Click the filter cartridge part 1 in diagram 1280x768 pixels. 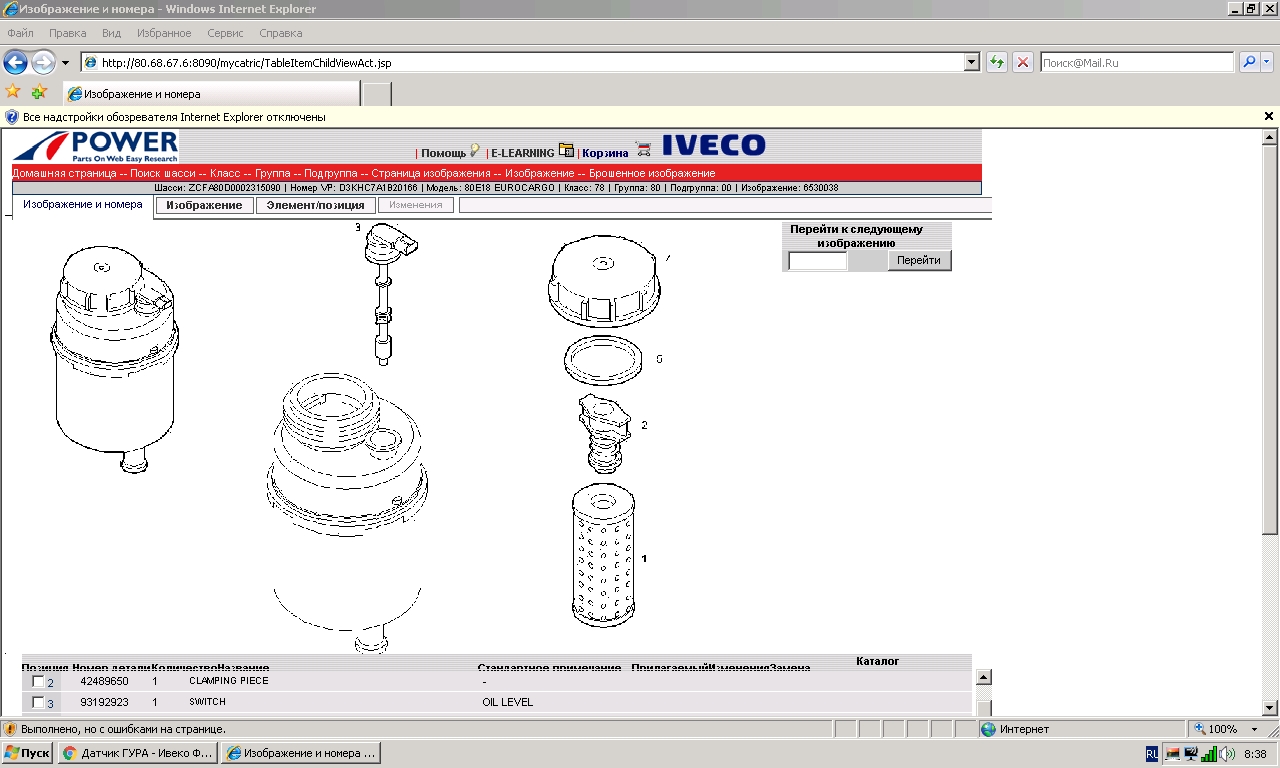[602, 555]
